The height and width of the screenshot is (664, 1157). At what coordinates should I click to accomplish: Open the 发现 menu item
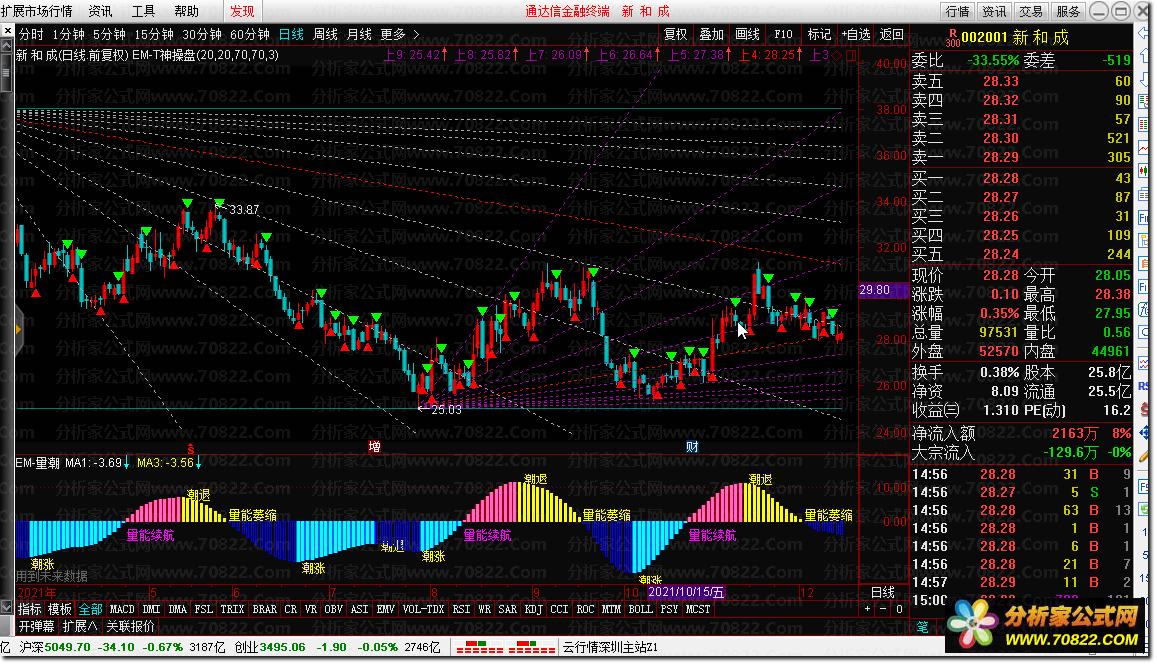242,11
